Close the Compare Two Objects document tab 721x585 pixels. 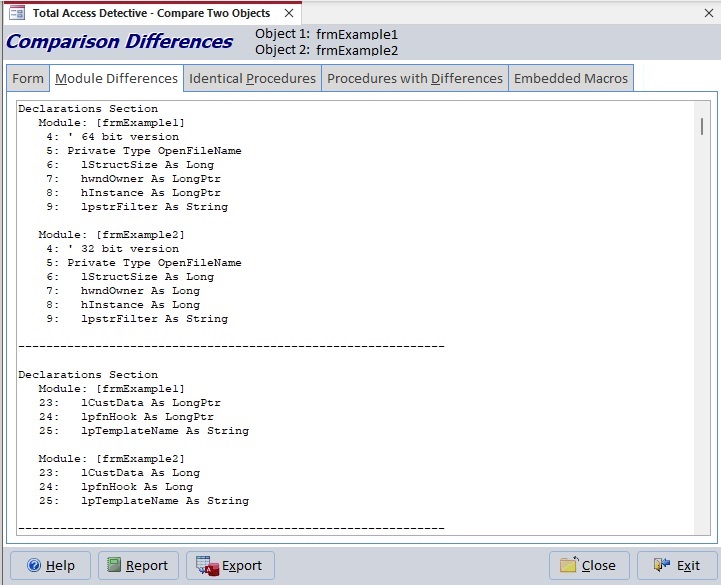[289, 13]
